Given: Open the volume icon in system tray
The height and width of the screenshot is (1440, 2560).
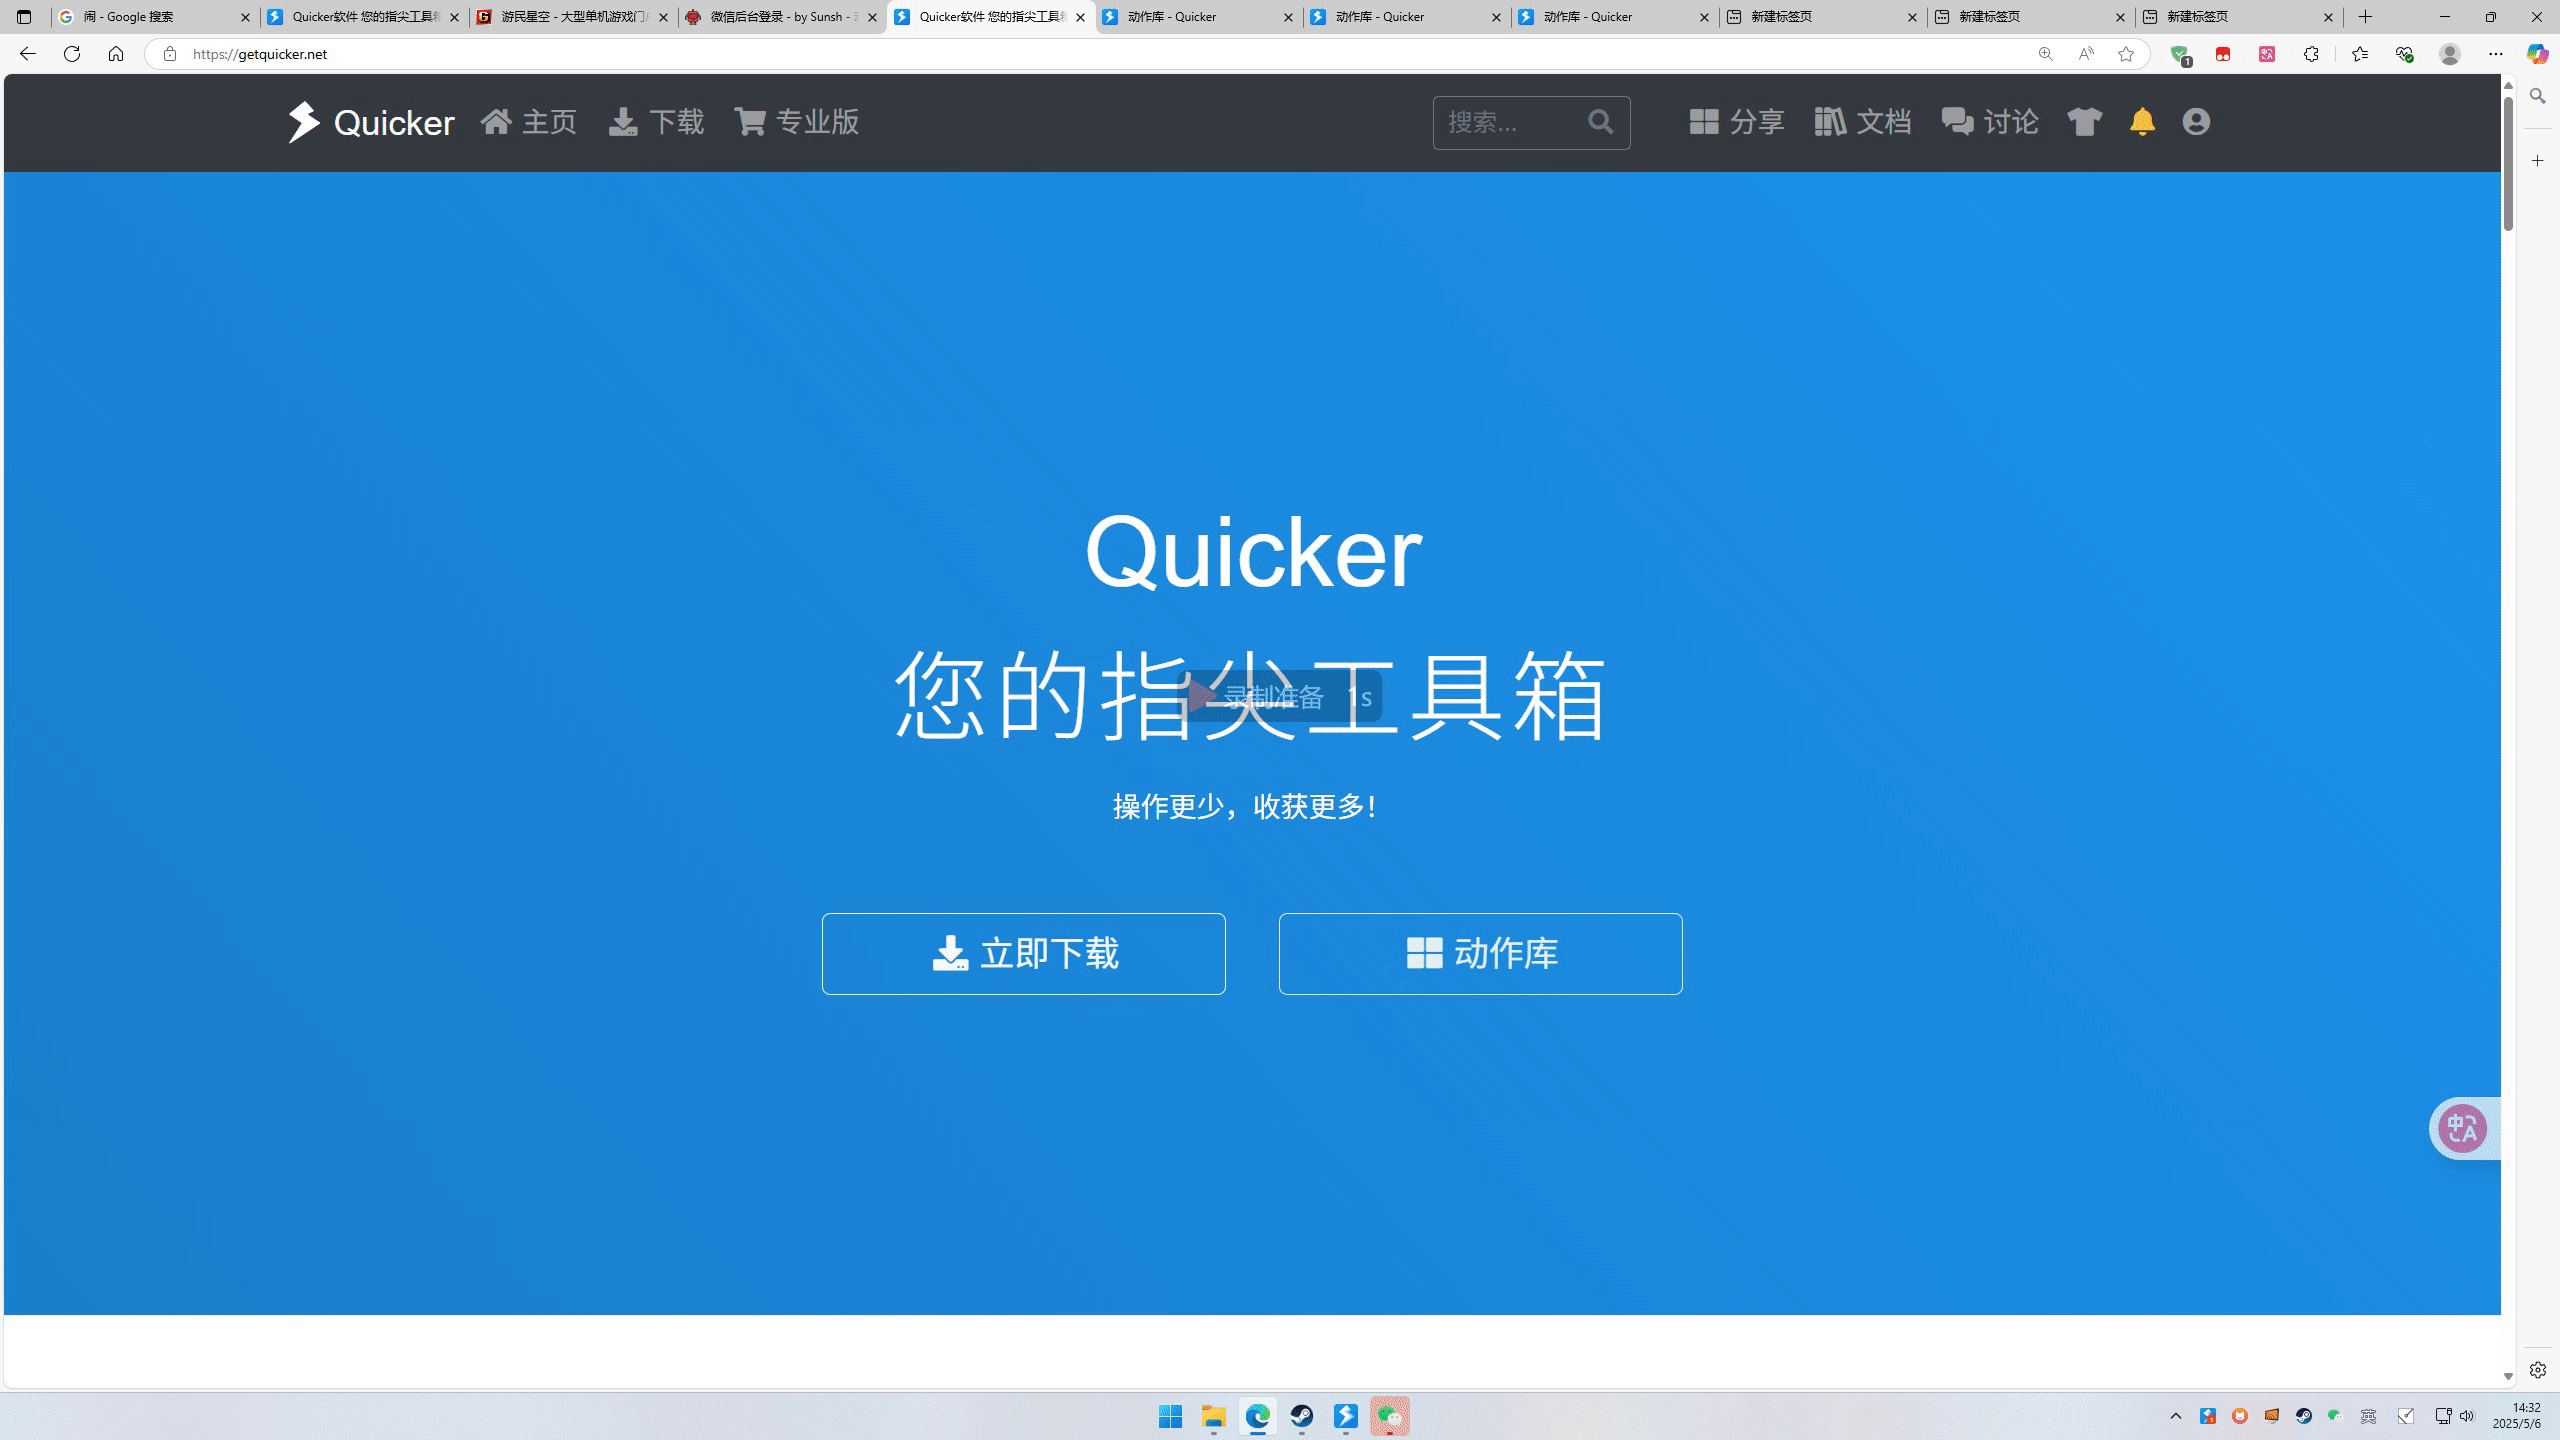Looking at the screenshot, I should pyautogui.click(x=2467, y=1416).
